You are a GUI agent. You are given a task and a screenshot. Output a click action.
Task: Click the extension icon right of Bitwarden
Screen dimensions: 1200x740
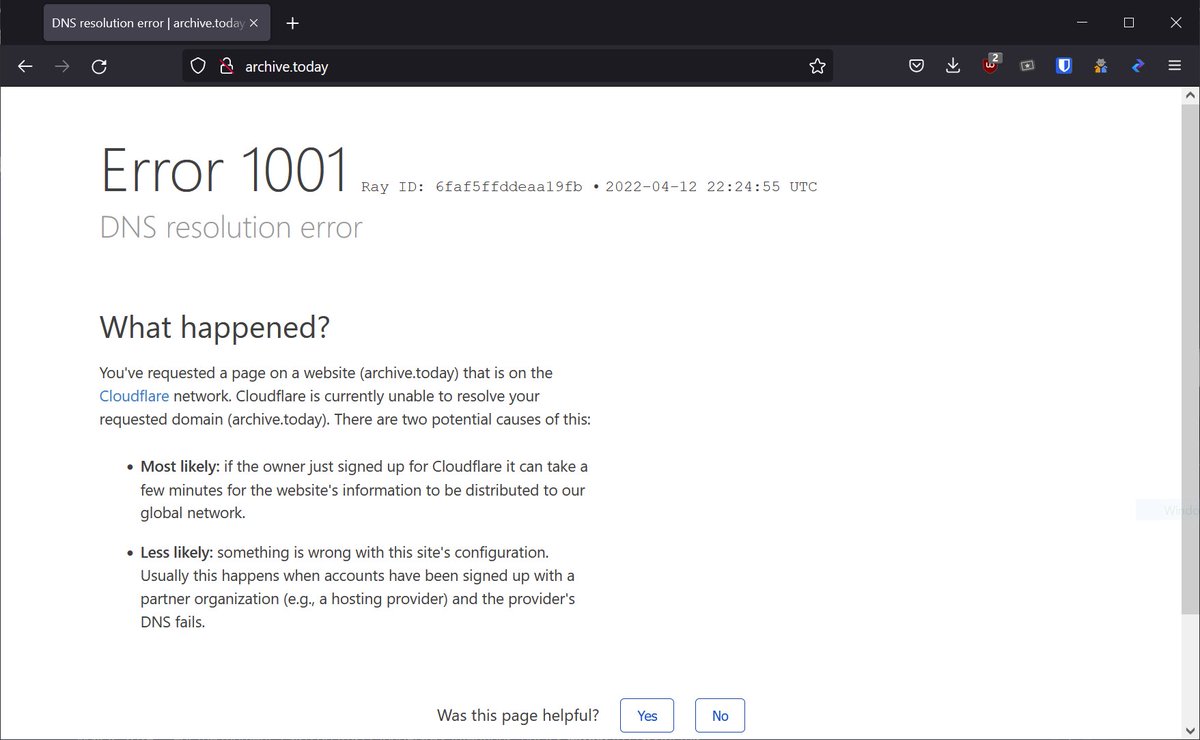pos(1101,66)
